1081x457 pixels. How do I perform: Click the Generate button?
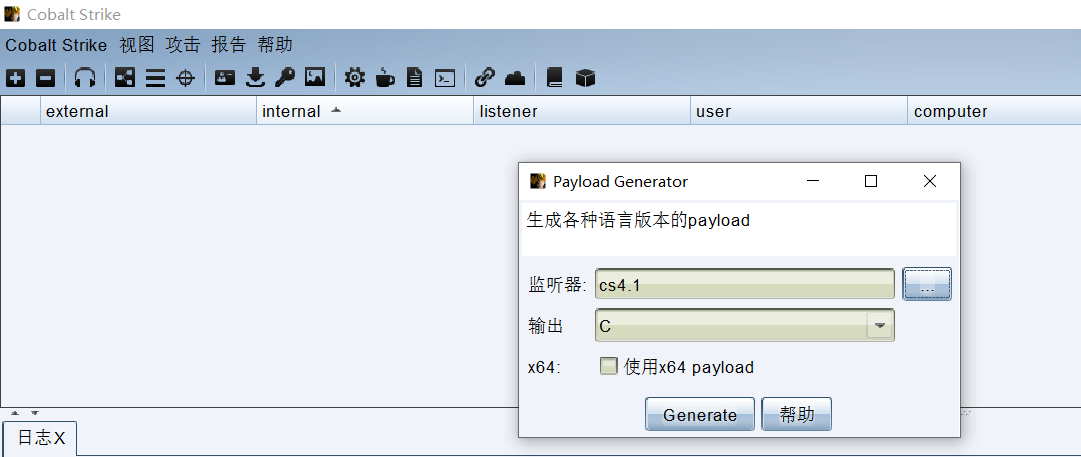coord(700,414)
